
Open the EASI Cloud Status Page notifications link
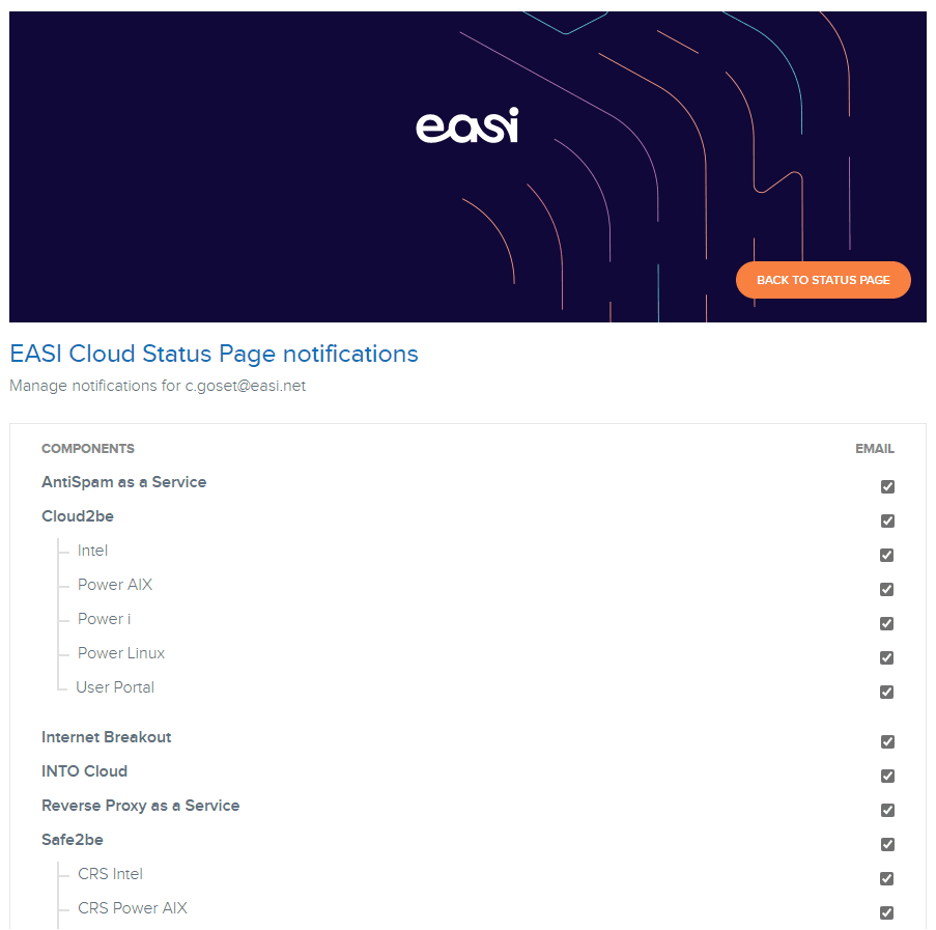coord(212,354)
